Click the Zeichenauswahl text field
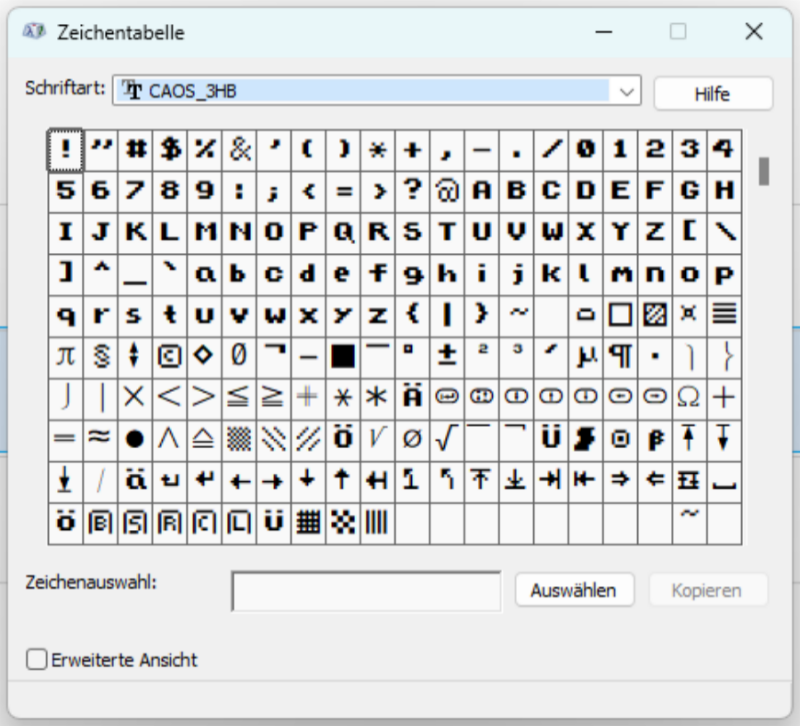 [366, 591]
